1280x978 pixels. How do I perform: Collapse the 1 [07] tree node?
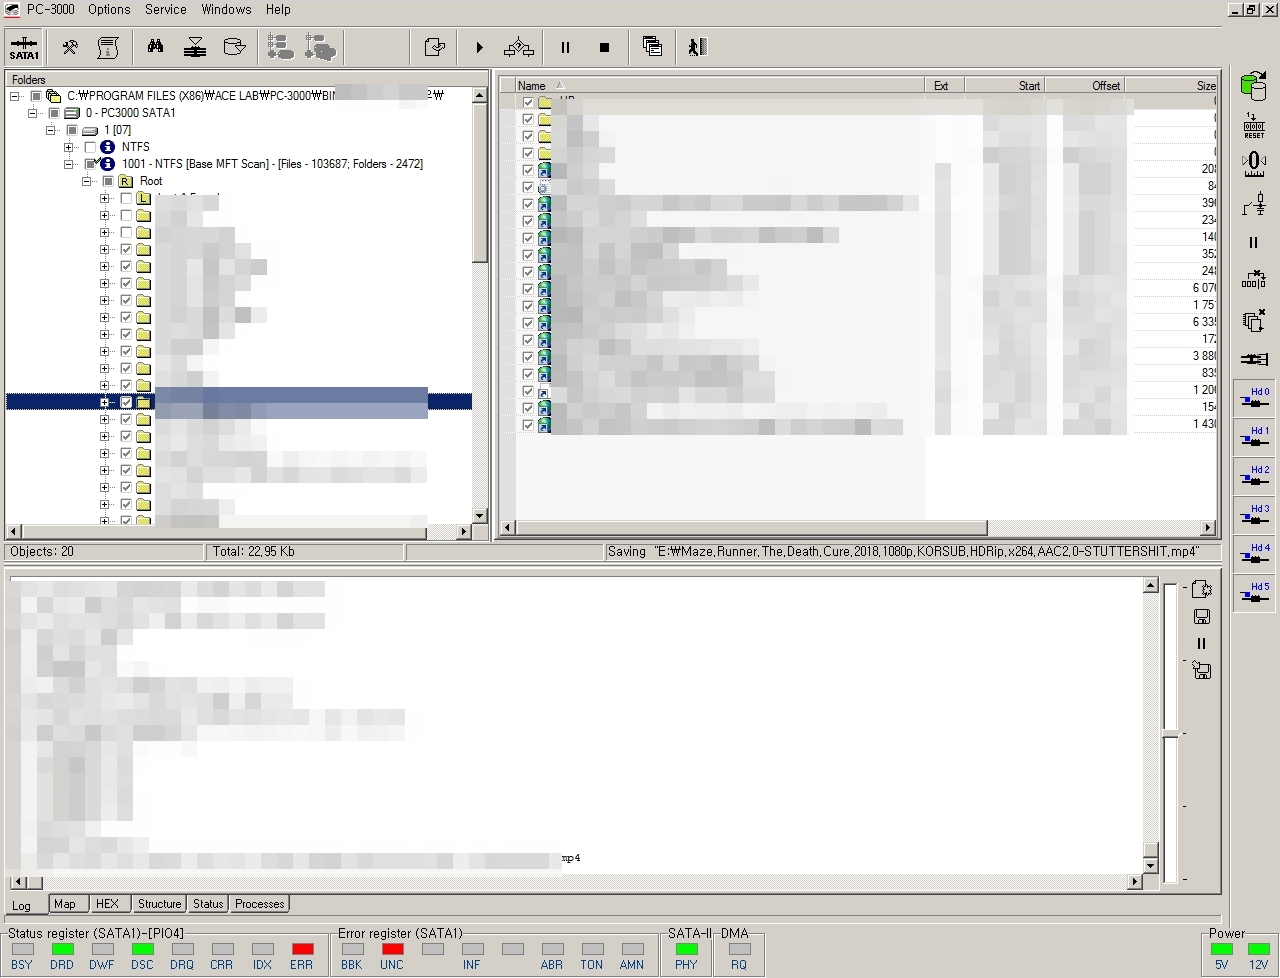pos(51,130)
